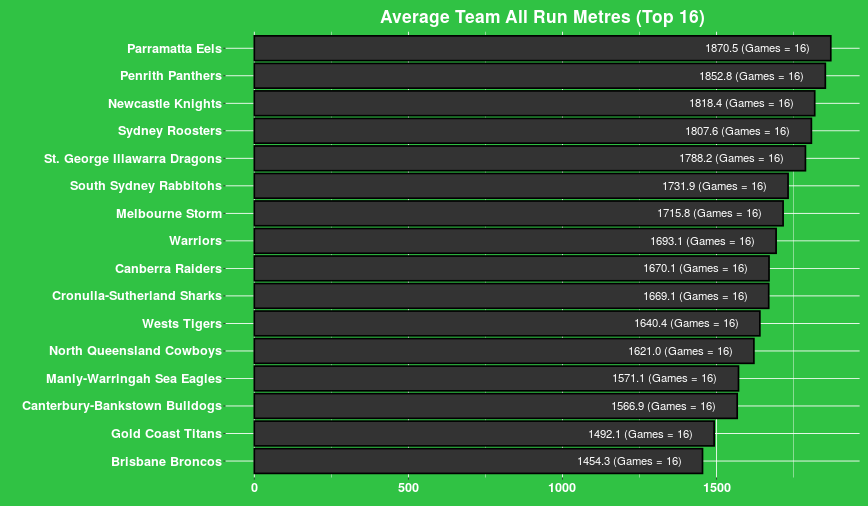Screen dimensions: 868x506
Task: Select the North Queensland Cowboys bar
Action: click(504, 351)
